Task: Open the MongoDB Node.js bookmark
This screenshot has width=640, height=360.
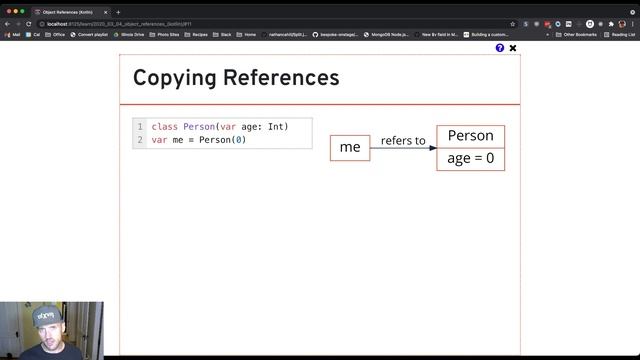Action: click(x=386, y=35)
